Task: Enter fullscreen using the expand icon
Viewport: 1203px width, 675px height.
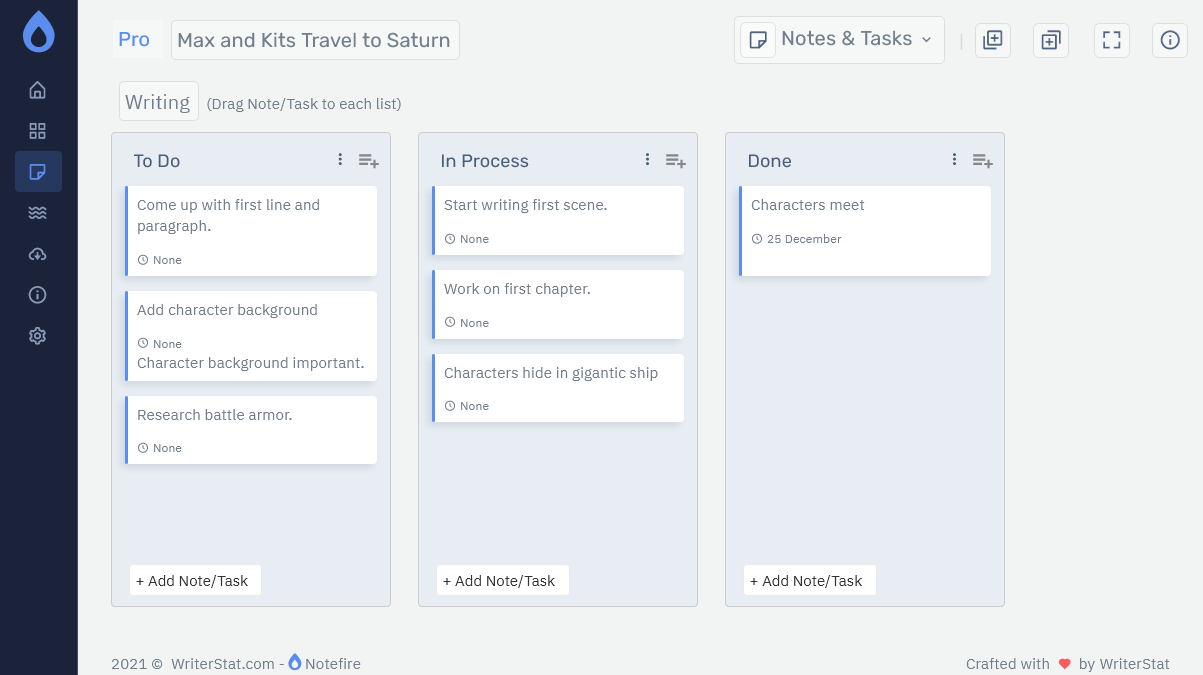Action: [1111, 40]
